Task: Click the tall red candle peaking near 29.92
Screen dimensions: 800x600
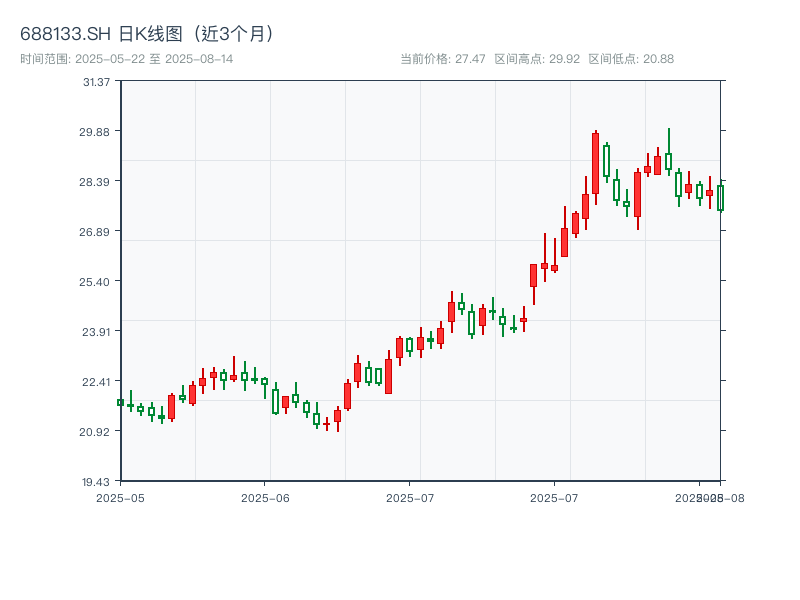Action: pyautogui.click(x=595, y=163)
